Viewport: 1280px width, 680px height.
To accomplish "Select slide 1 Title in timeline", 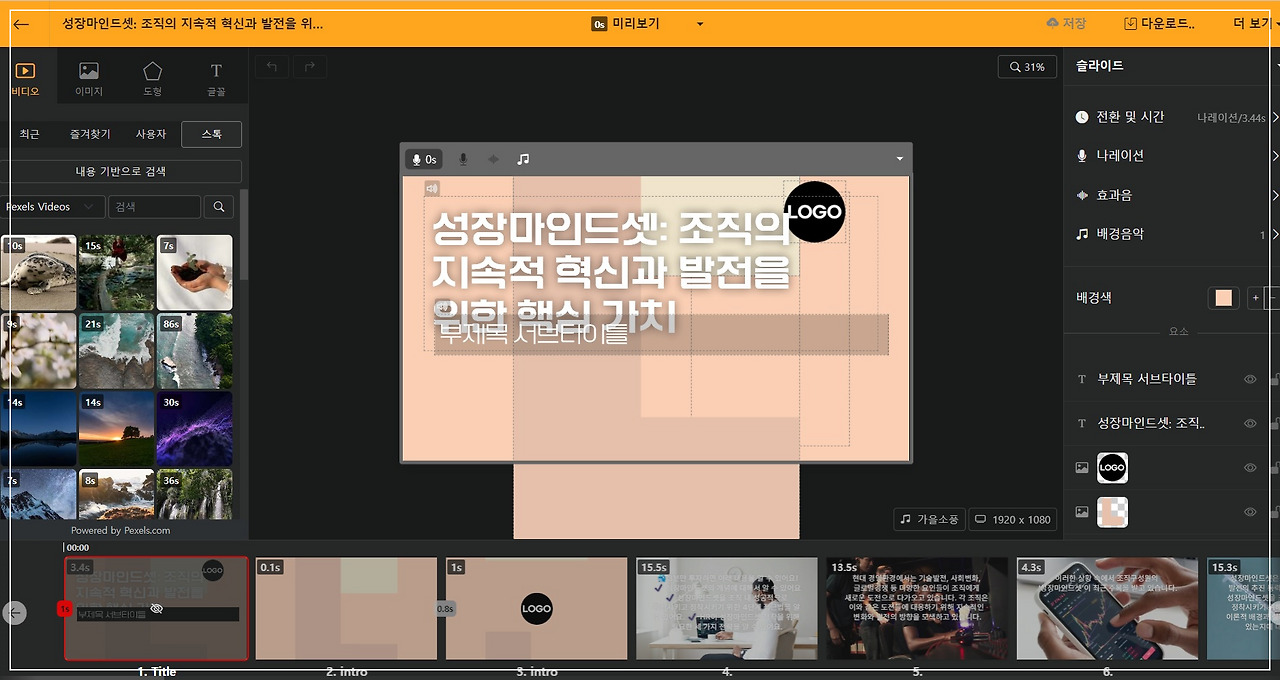I will tap(156, 609).
